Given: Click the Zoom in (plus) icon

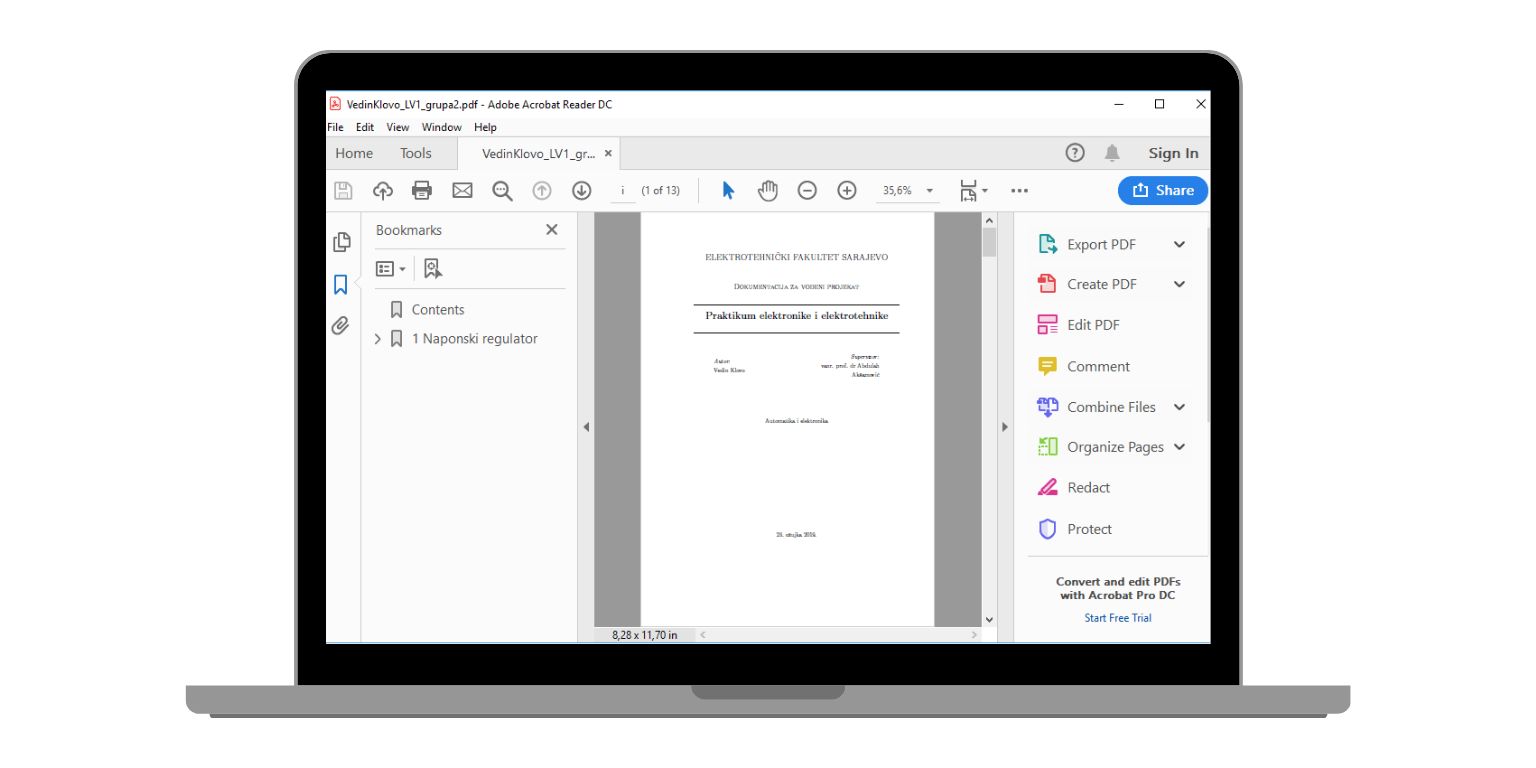Looking at the screenshot, I should pyautogui.click(x=846, y=190).
